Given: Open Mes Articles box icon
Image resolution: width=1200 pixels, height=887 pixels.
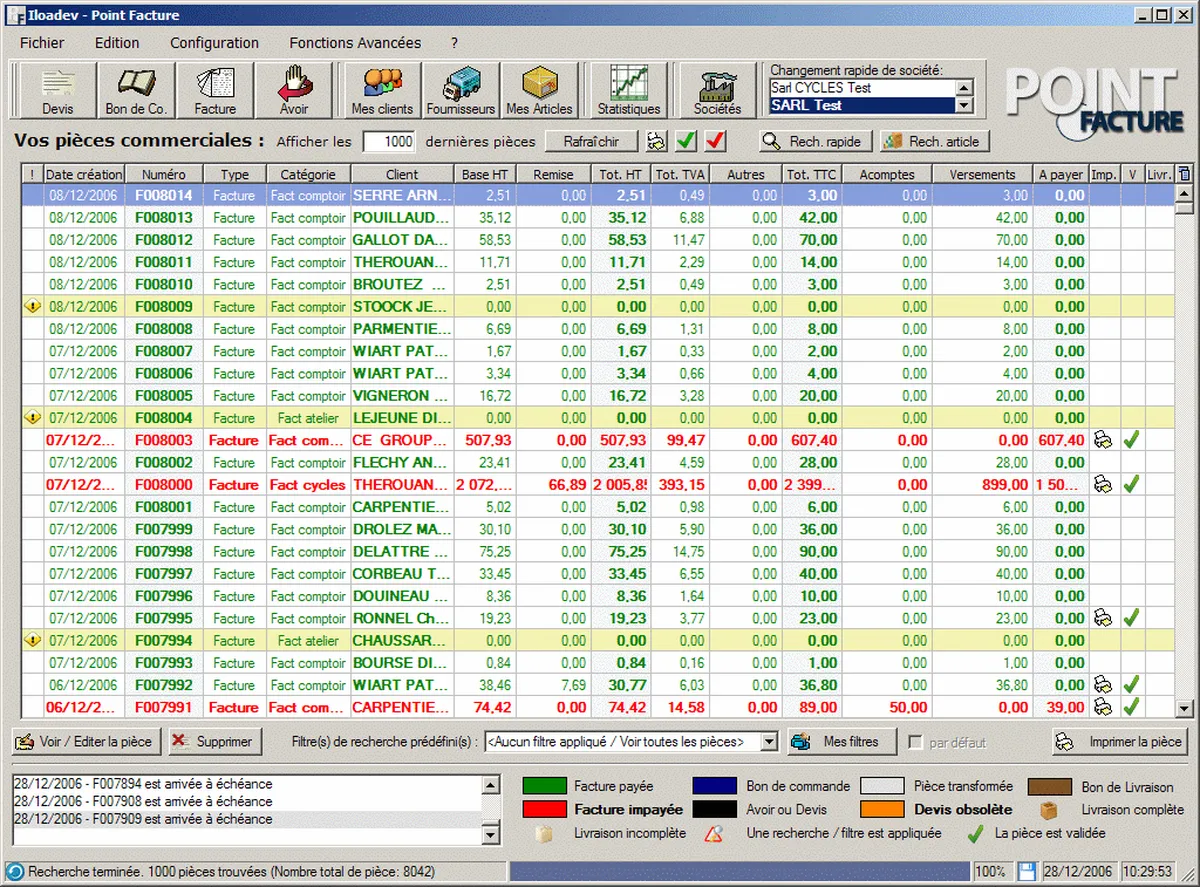Looking at the screenshot, I should click(540, 91).
